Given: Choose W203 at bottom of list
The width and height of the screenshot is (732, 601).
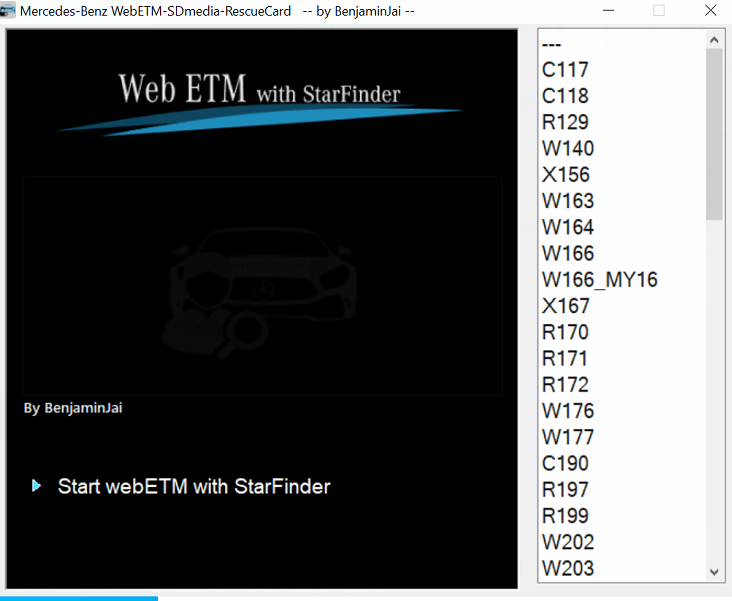Looking at the screenshot, I should click(x=567, y=568).
